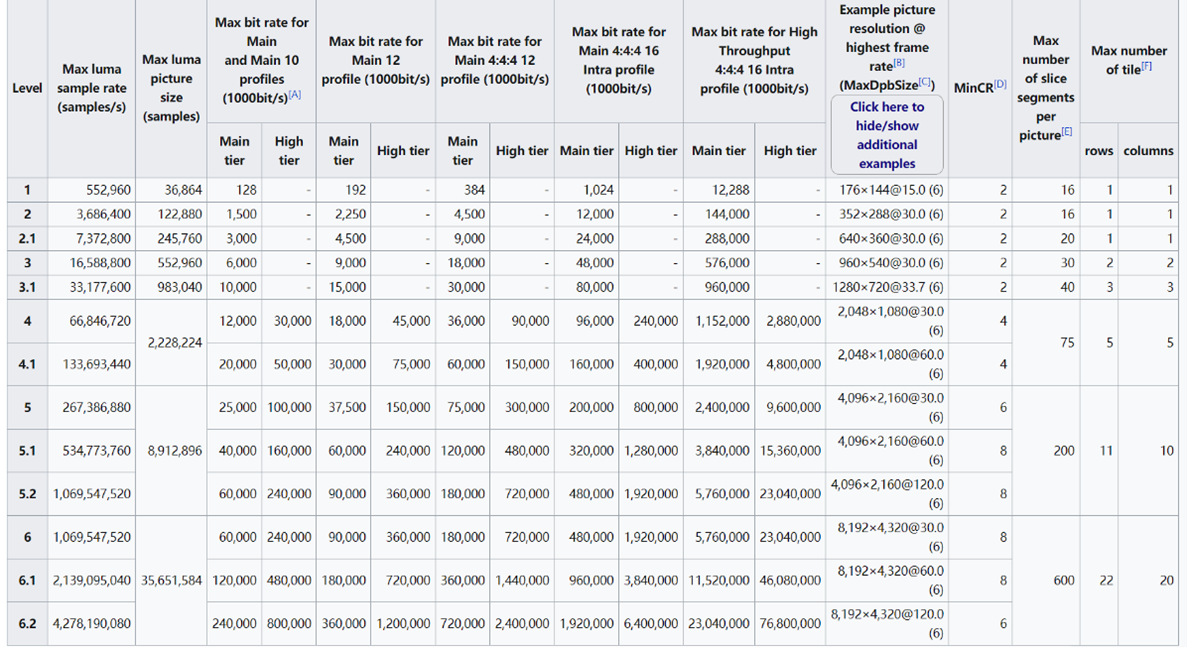Click the 35,651,584 luma picture size cell
The width and height of the screenshot is (1187, 647).
[x=171, y=580]
